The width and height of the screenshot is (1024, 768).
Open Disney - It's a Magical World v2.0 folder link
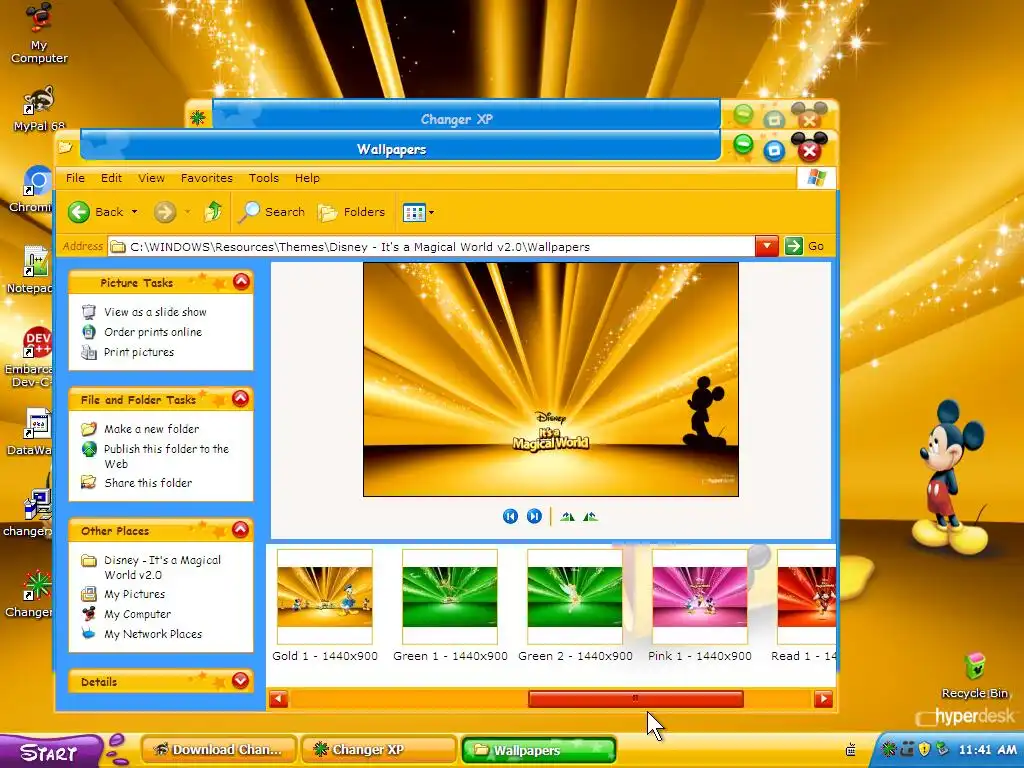pos(163,568)
